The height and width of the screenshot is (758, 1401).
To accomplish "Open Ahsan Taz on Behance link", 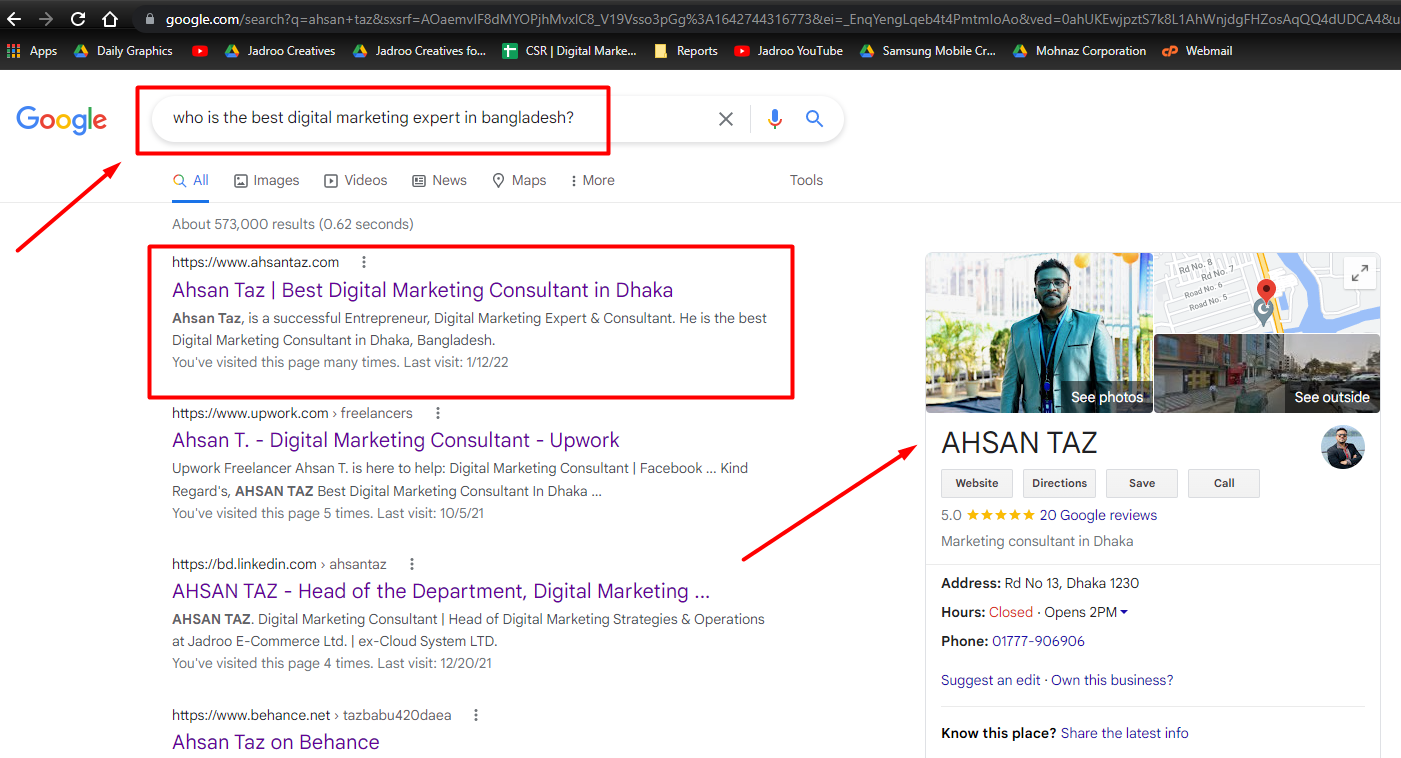I will pos(276,742).
